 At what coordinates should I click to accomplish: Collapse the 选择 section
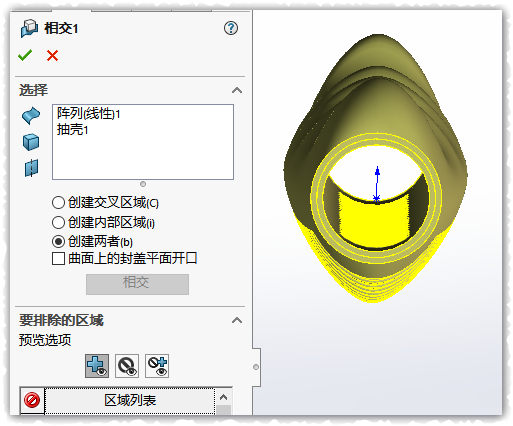pyautogui.click(x=237, y=90)
